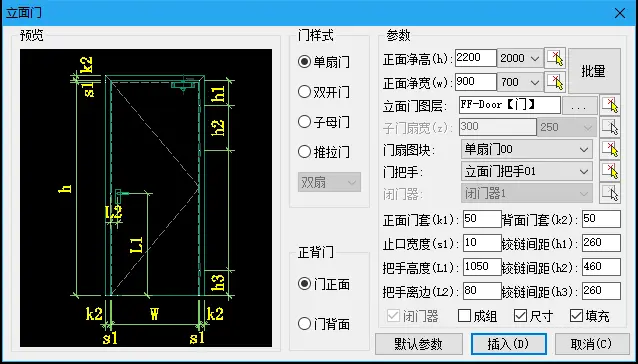The width and height of the screenshot is (638, 364).
Task: Uncheck the 填充 fill checkbox
Action: coord(590,316)
